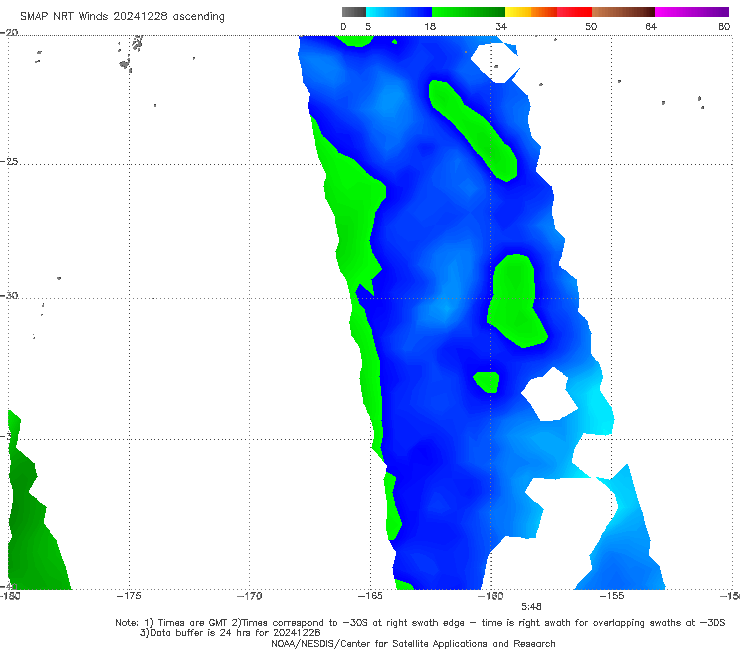Click the note line starting 'Note: 1) Times are GMT'

[420, 623]
